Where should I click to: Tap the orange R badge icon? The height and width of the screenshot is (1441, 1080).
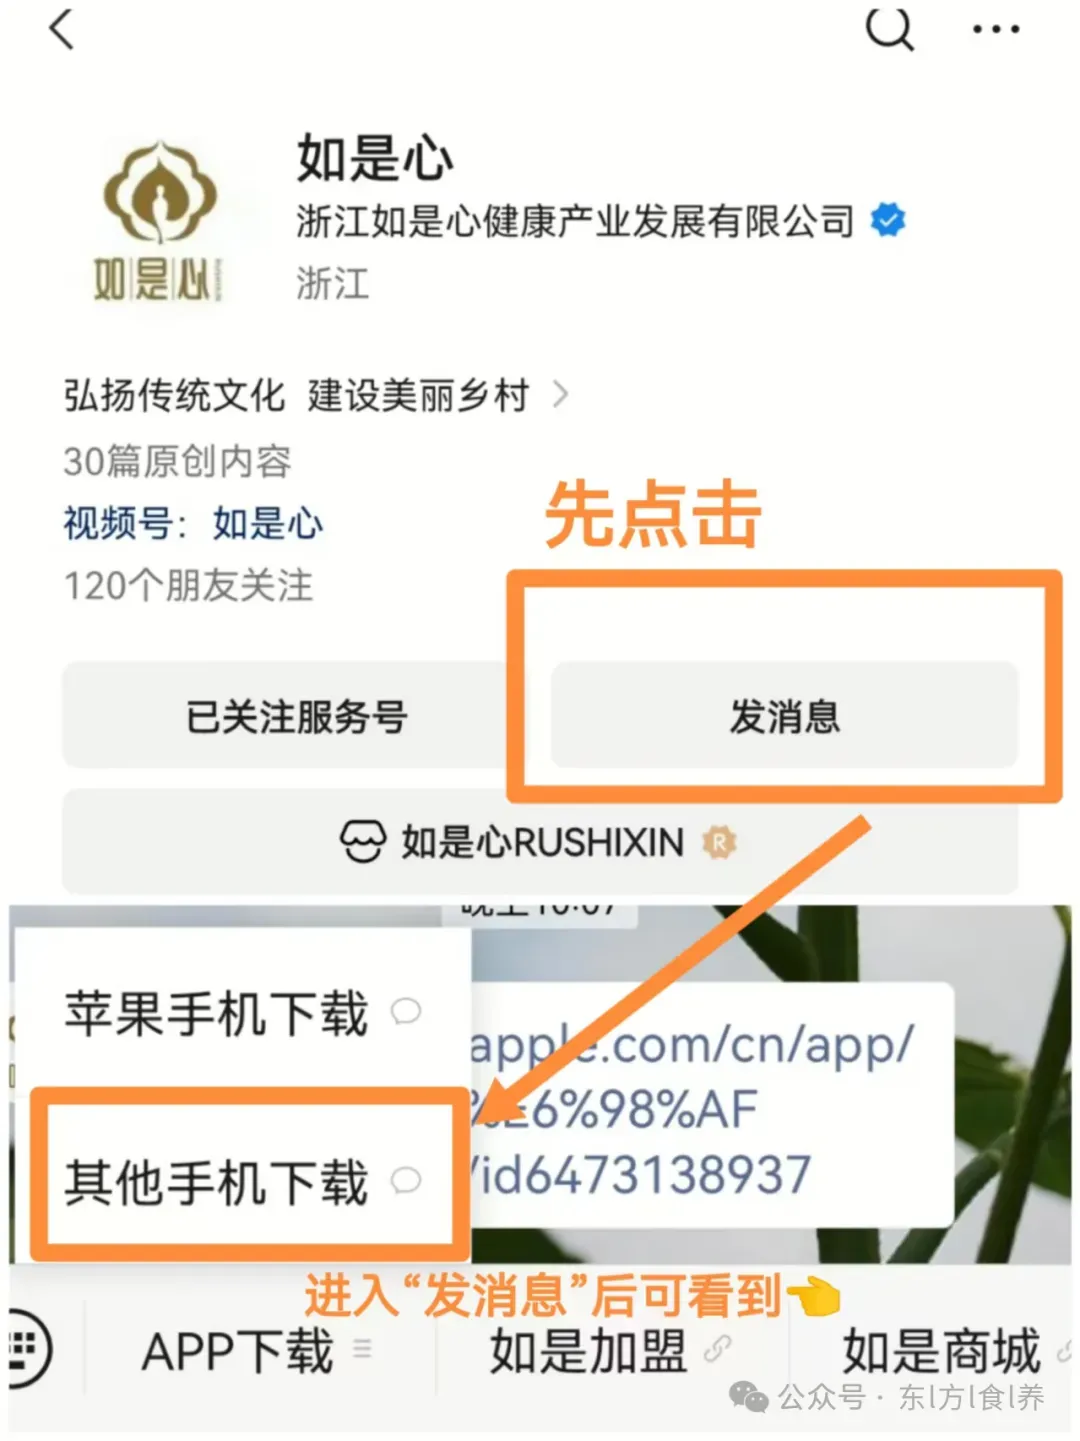click(x=719, y=842)
